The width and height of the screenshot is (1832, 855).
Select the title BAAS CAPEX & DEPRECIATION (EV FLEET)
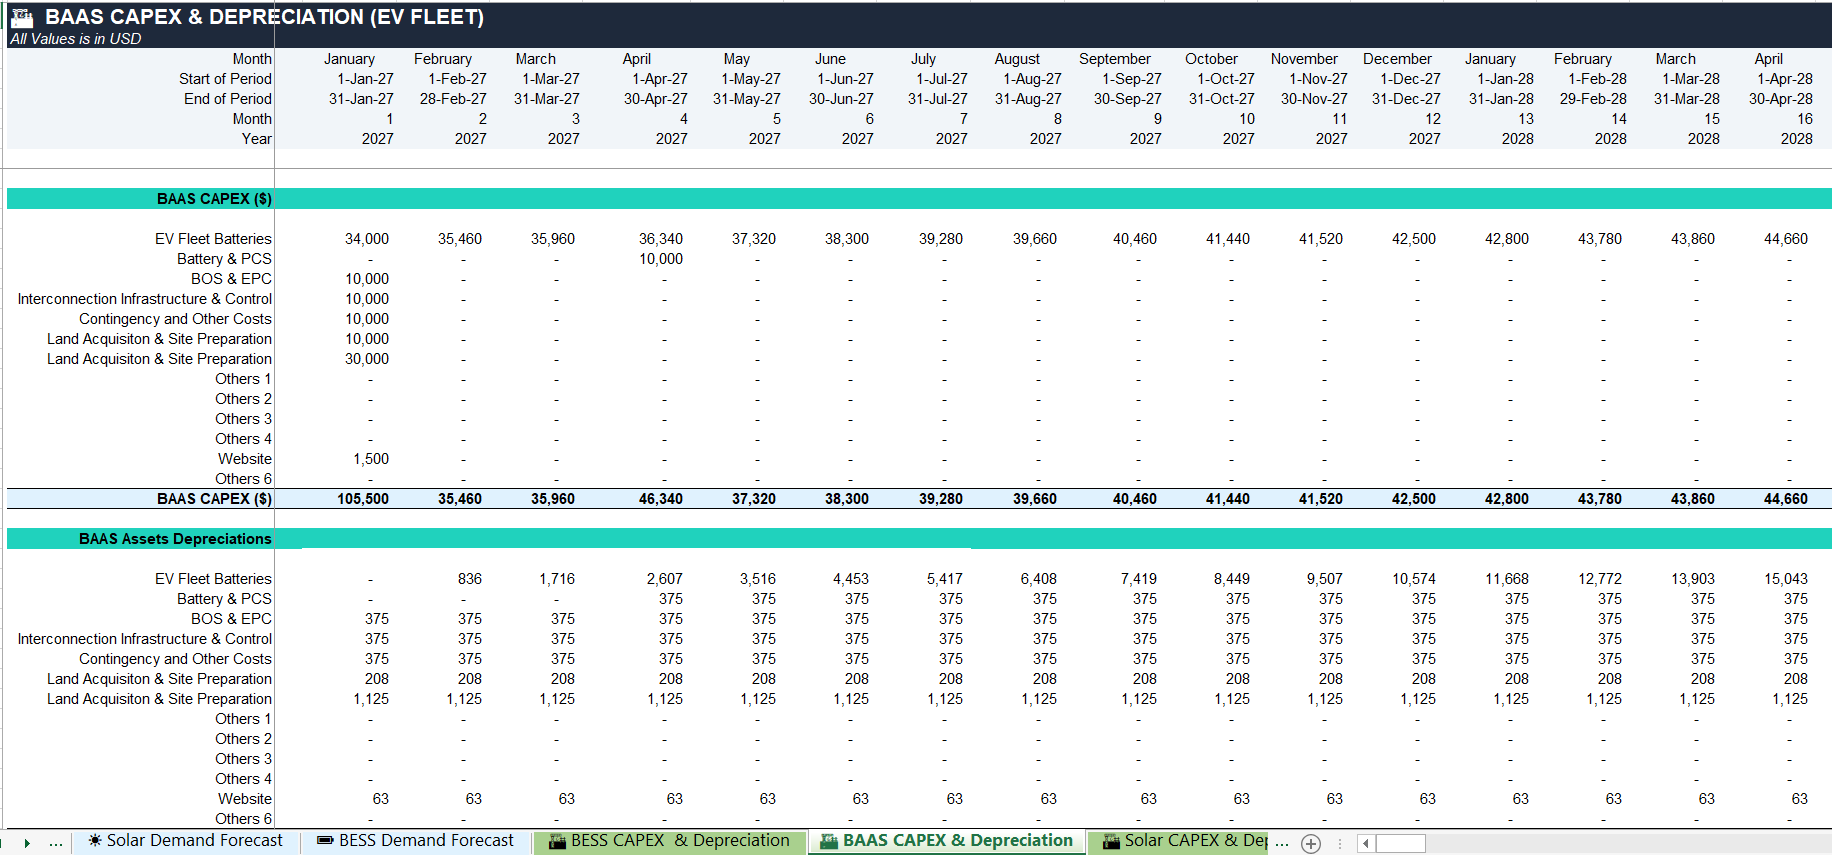pos(264,17)
